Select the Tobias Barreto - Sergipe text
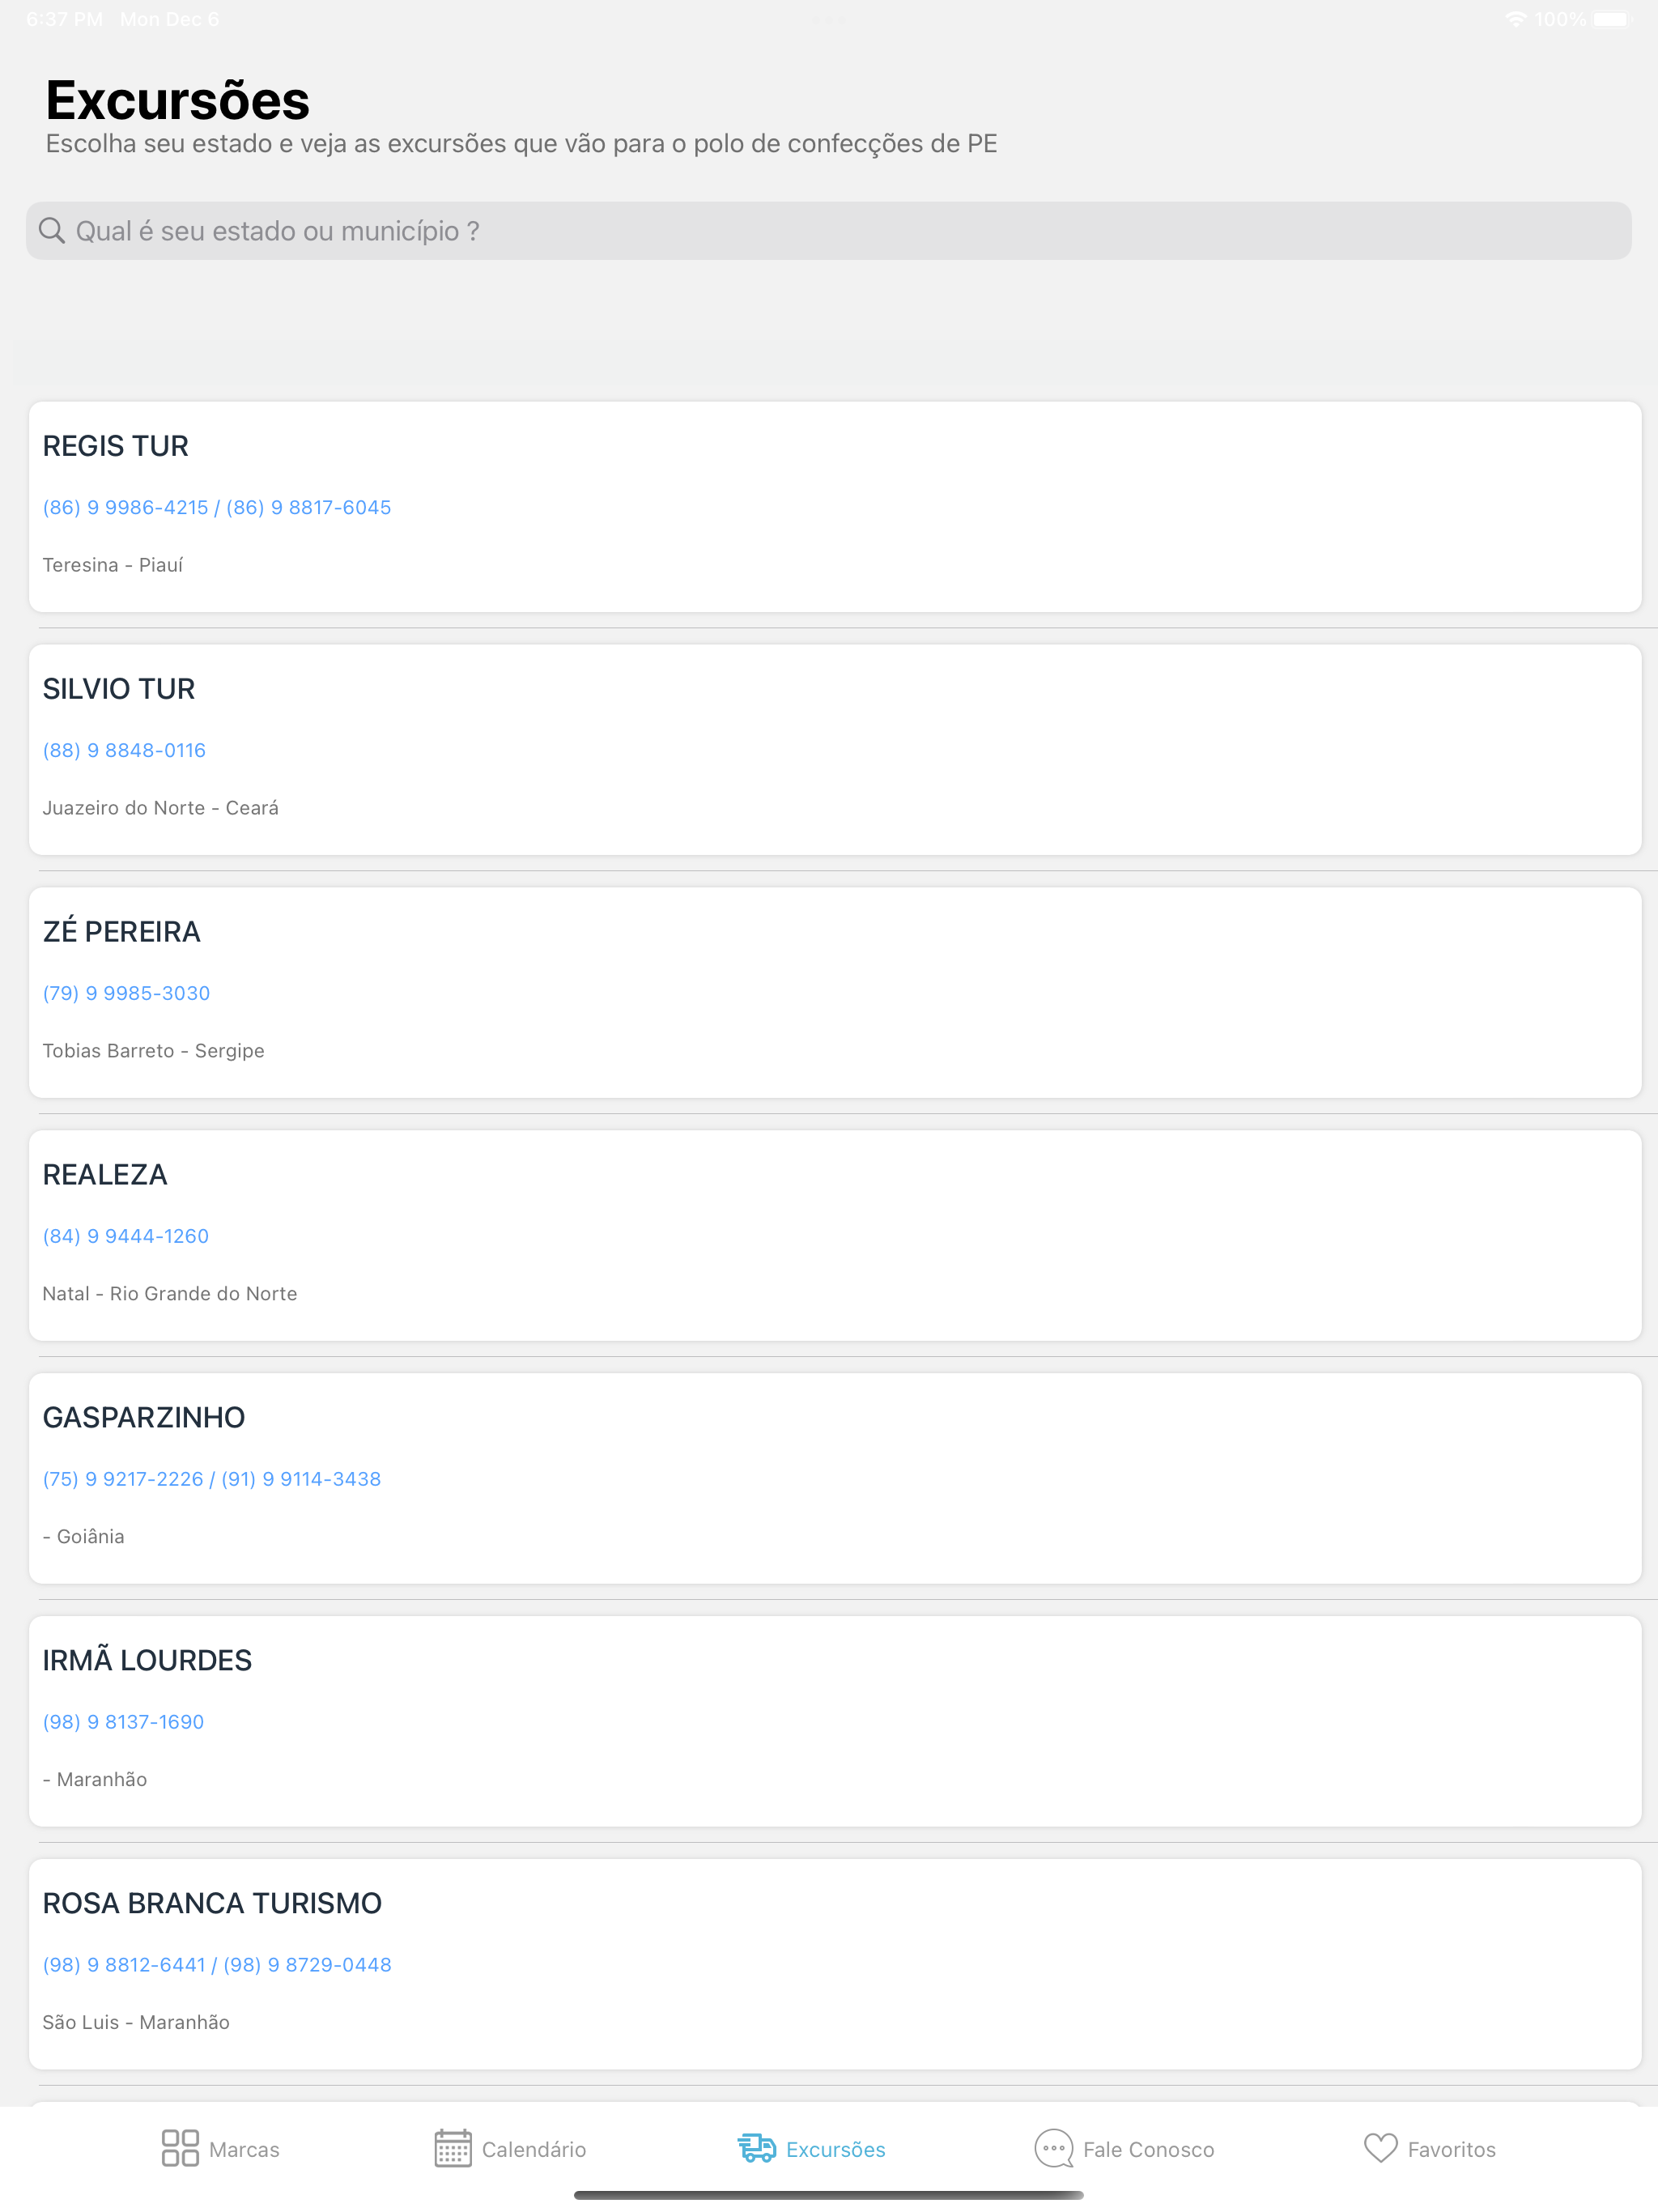 coord(154,1051)
